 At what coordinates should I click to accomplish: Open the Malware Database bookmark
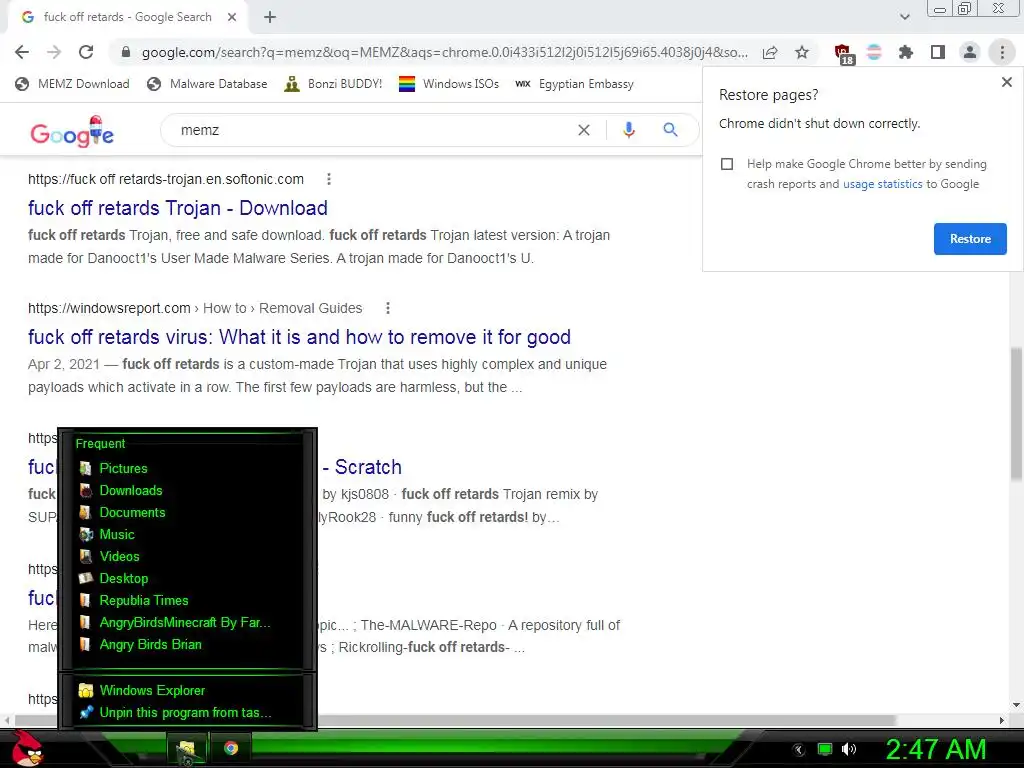[208, 84]
